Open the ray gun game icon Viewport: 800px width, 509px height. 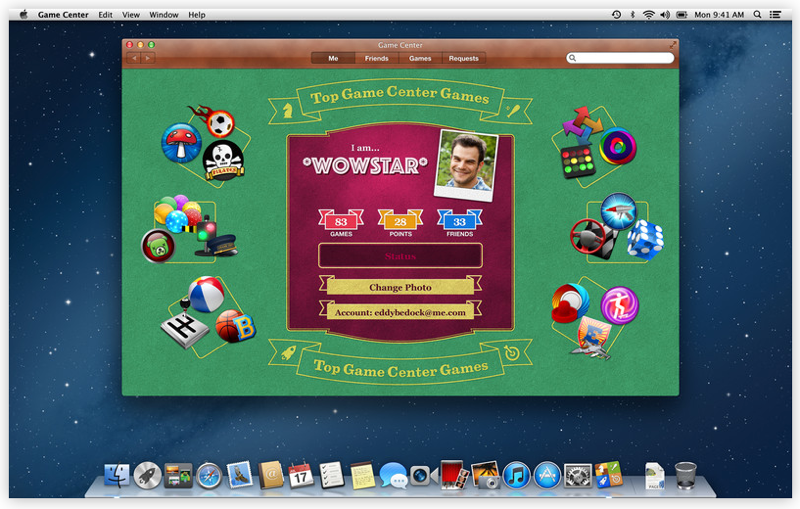pos(618,211)
